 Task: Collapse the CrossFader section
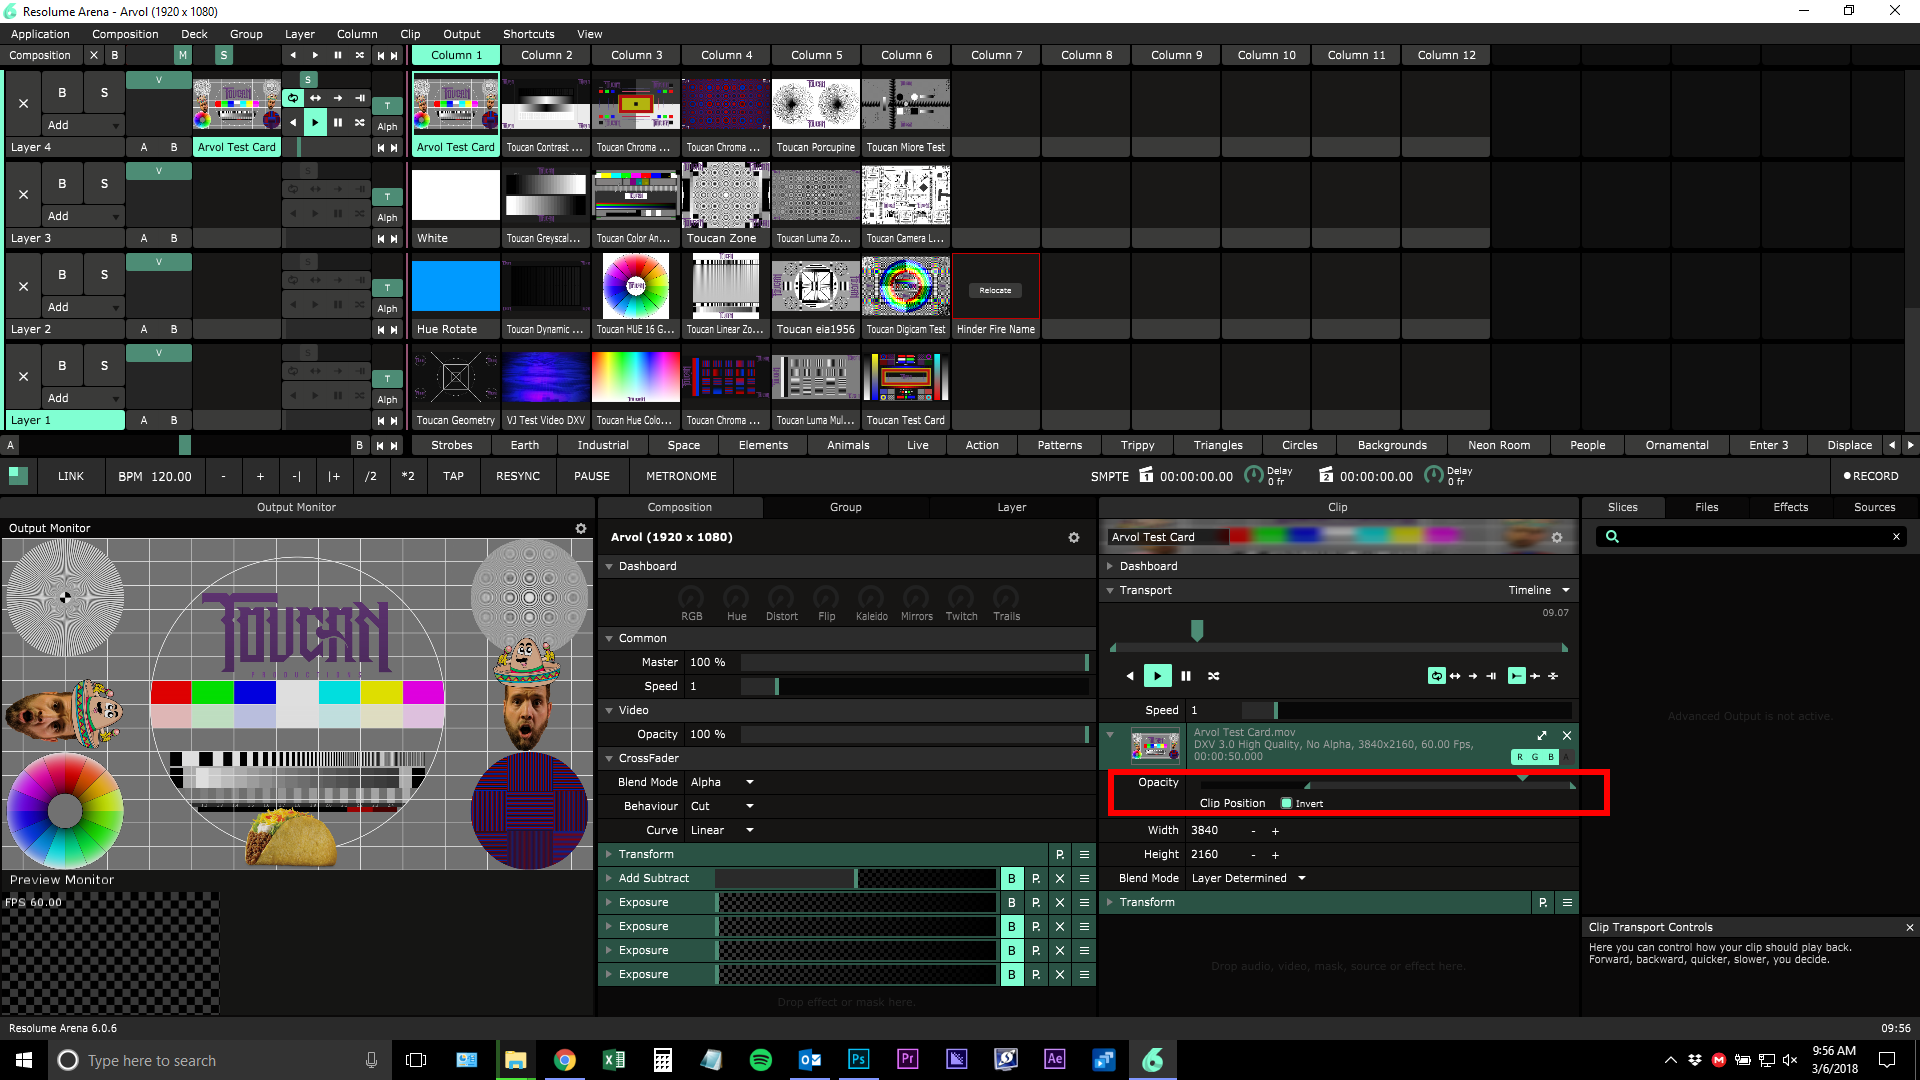click(609, 758)
